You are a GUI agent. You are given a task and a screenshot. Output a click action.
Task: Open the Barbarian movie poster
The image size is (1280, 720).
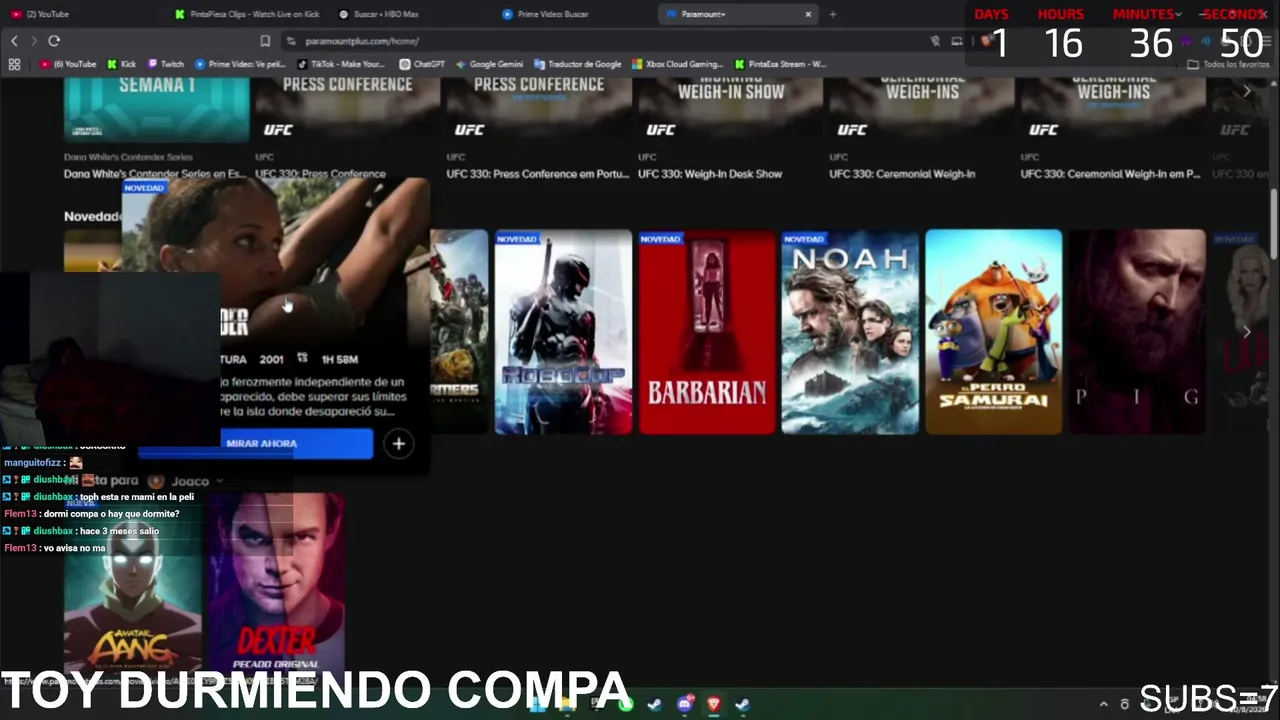click(707, 332)
